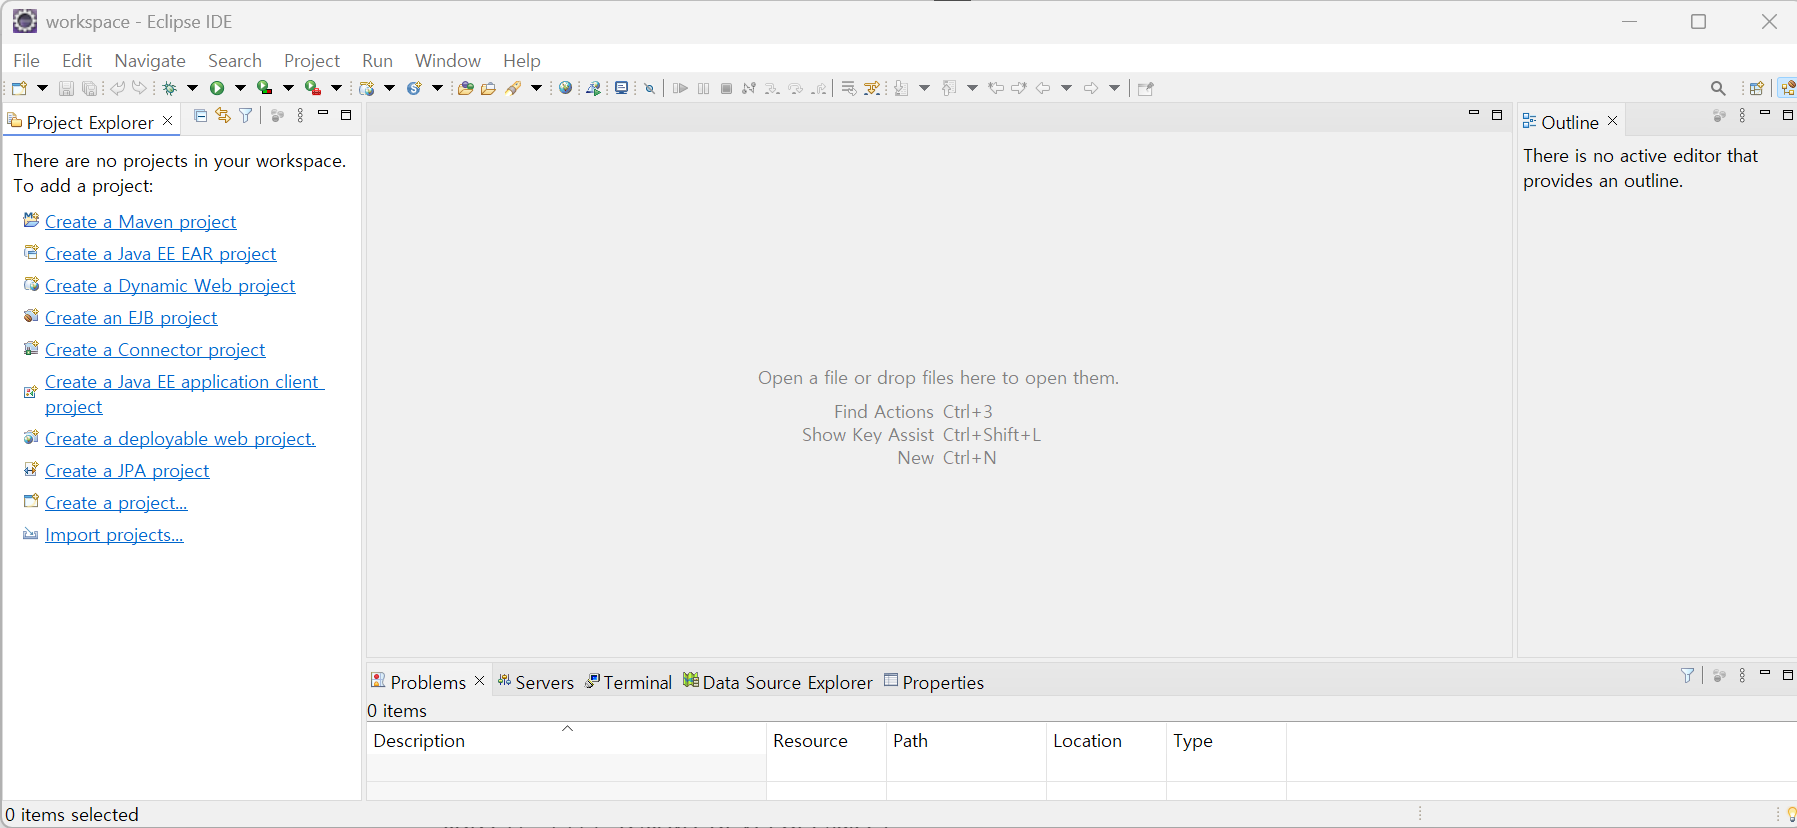
Task: Maximize the editor area
Action: (1497, 115)
